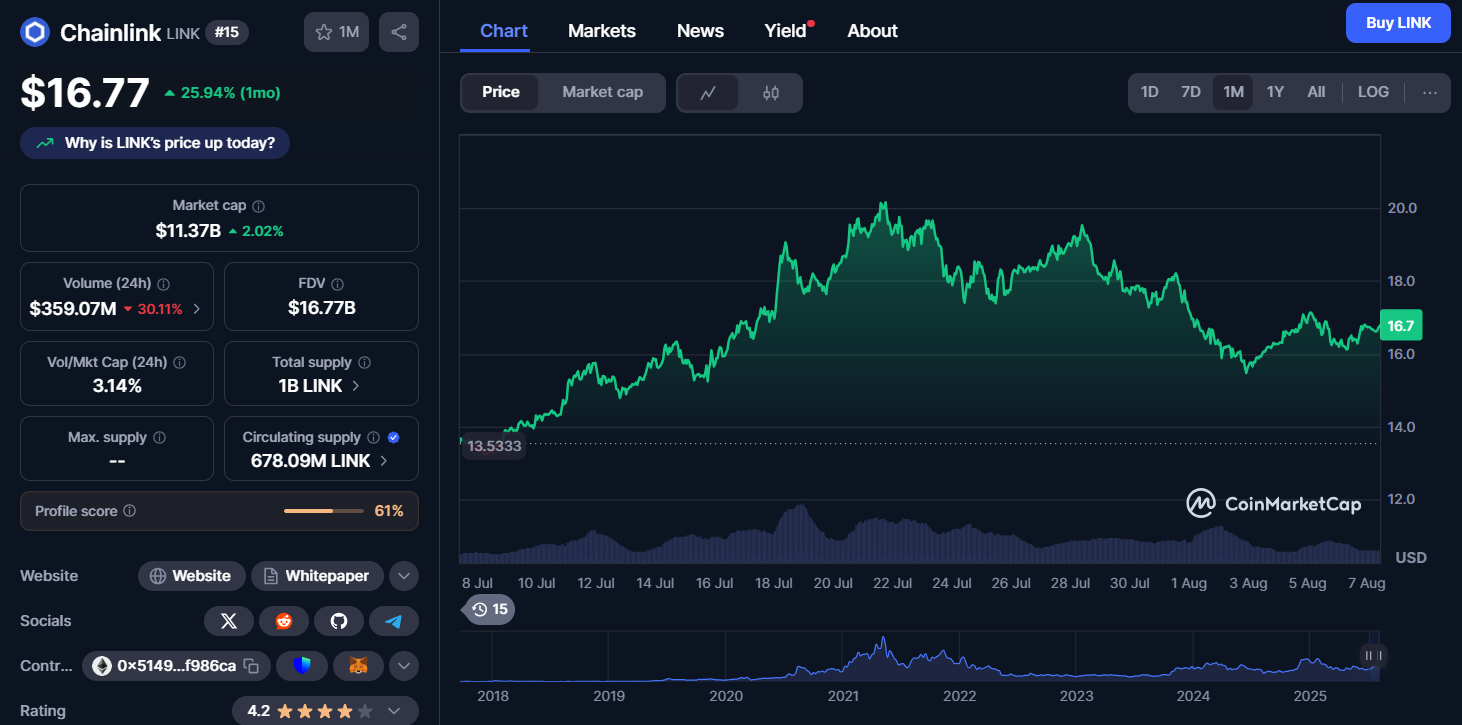Open the Telegram social link
The height and width of the screenshot is (725, 1462).
tap(394, 621)
